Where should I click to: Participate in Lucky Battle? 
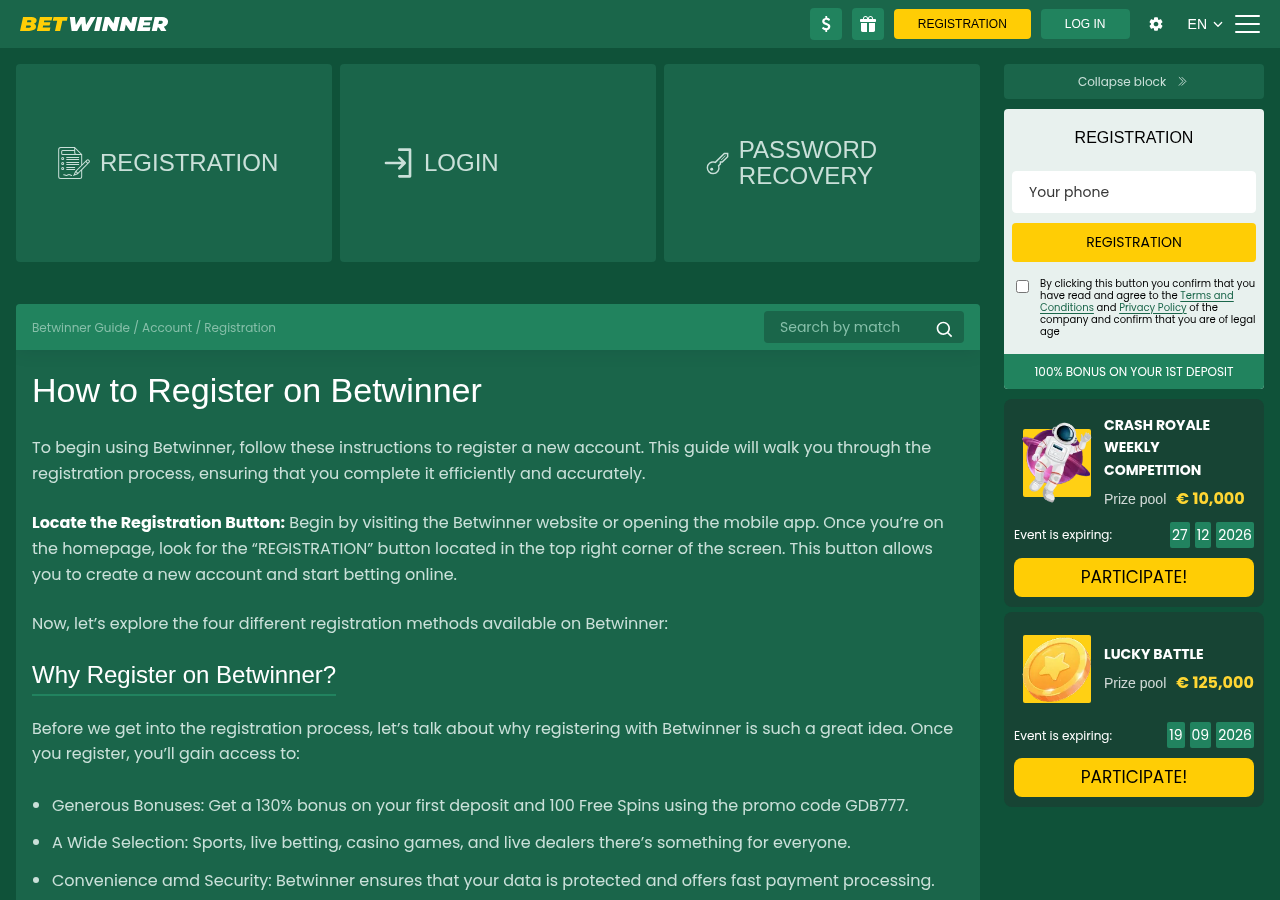tap(1134, 777)
